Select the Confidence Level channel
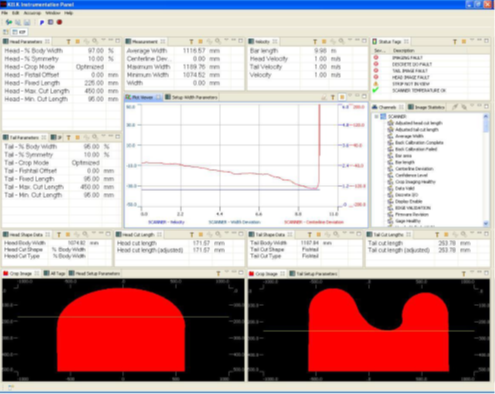The image size is (495, 394). click(x=408, y=175)
